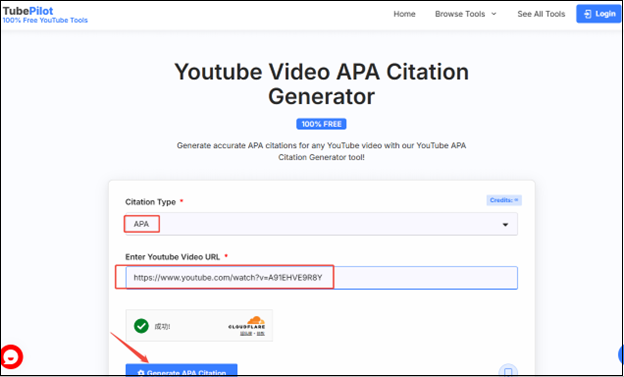Click the Credits badge
Screen dimensions: 624x377
pyautogui.click(x=504, y=200)
